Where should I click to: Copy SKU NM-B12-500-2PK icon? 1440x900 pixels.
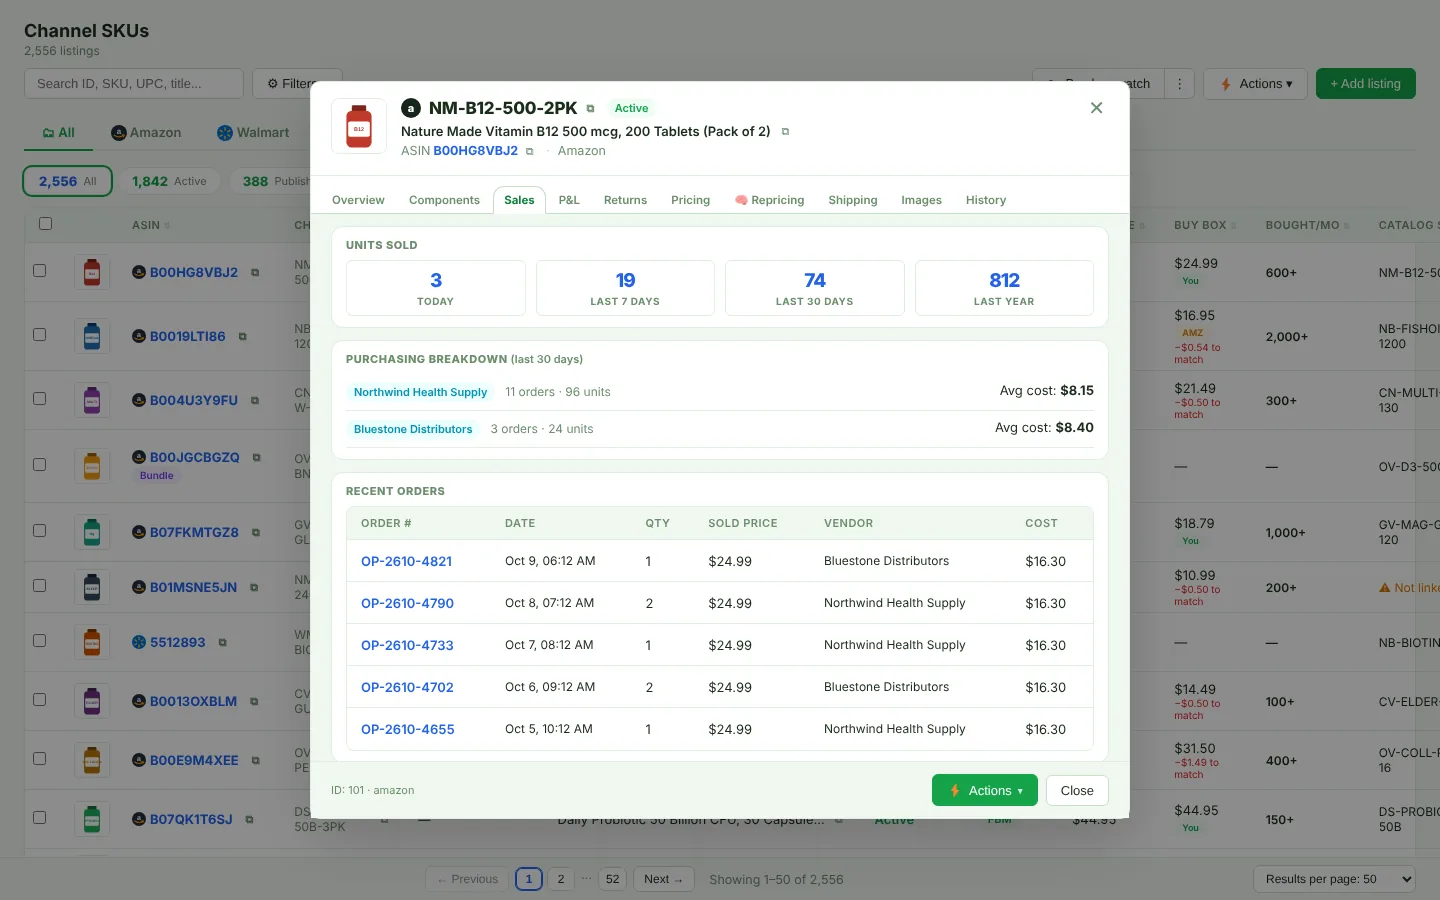coord(590,108)
